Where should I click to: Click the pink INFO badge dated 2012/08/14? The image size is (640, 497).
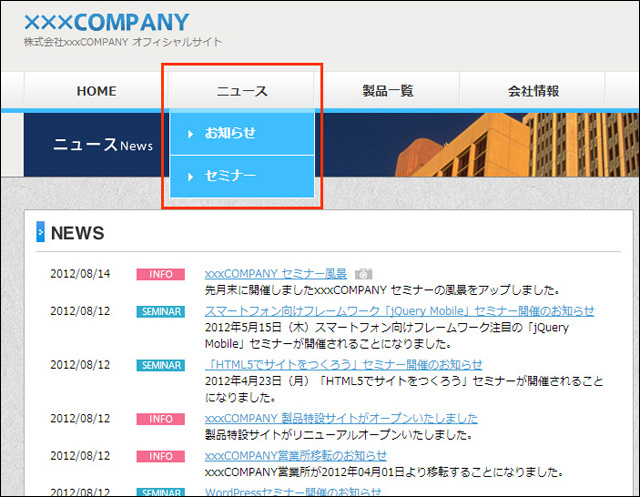(160, 274)
